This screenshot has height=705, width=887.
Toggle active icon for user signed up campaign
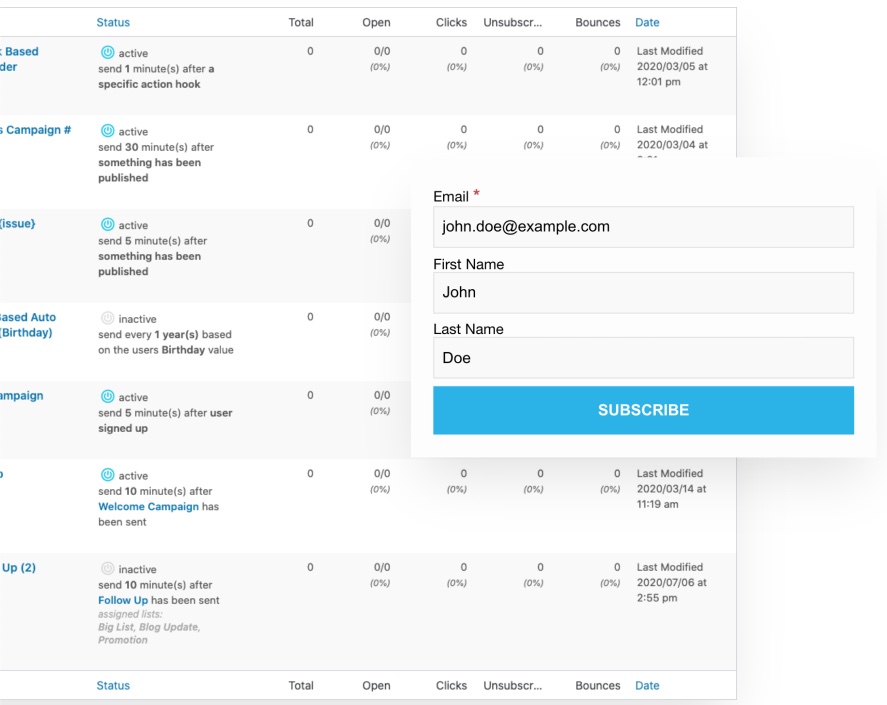coord(107,397)
